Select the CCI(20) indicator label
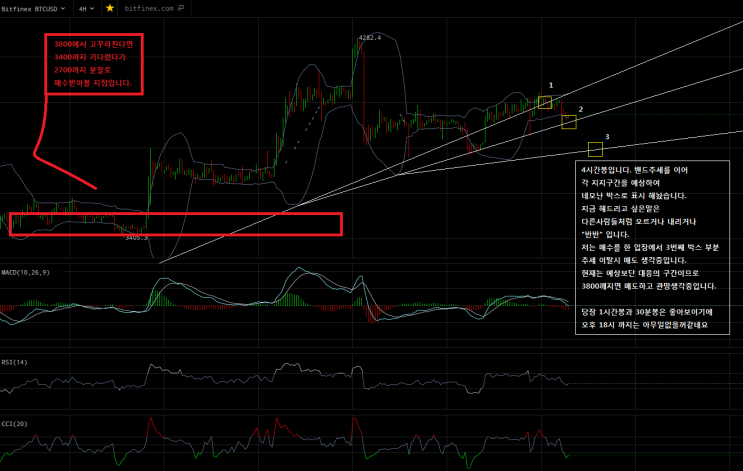 pos(14,424)
